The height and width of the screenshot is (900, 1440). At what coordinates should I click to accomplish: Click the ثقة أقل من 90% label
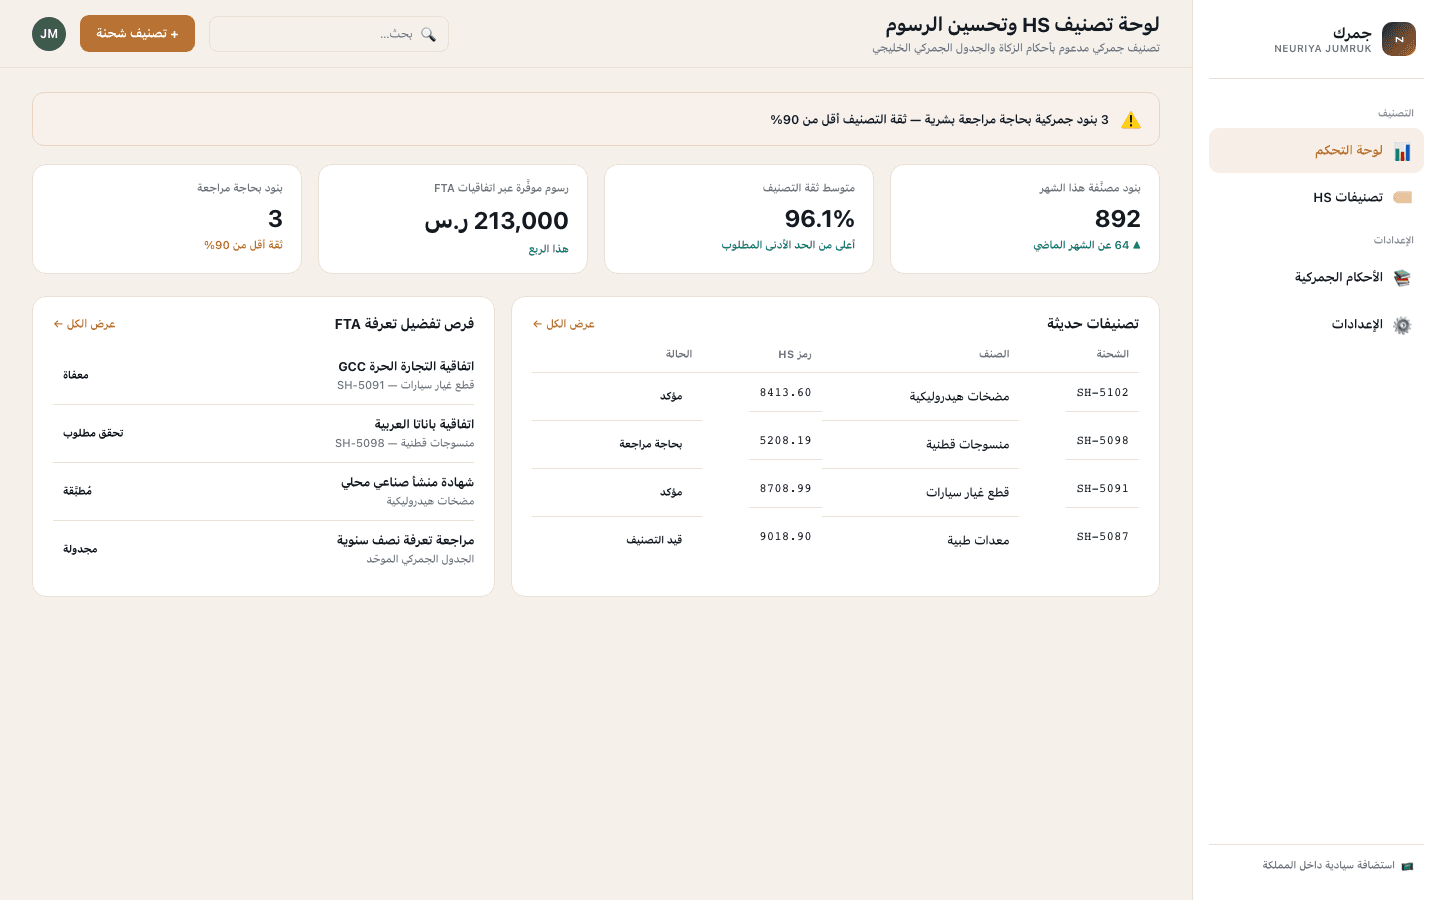[243, 245]
